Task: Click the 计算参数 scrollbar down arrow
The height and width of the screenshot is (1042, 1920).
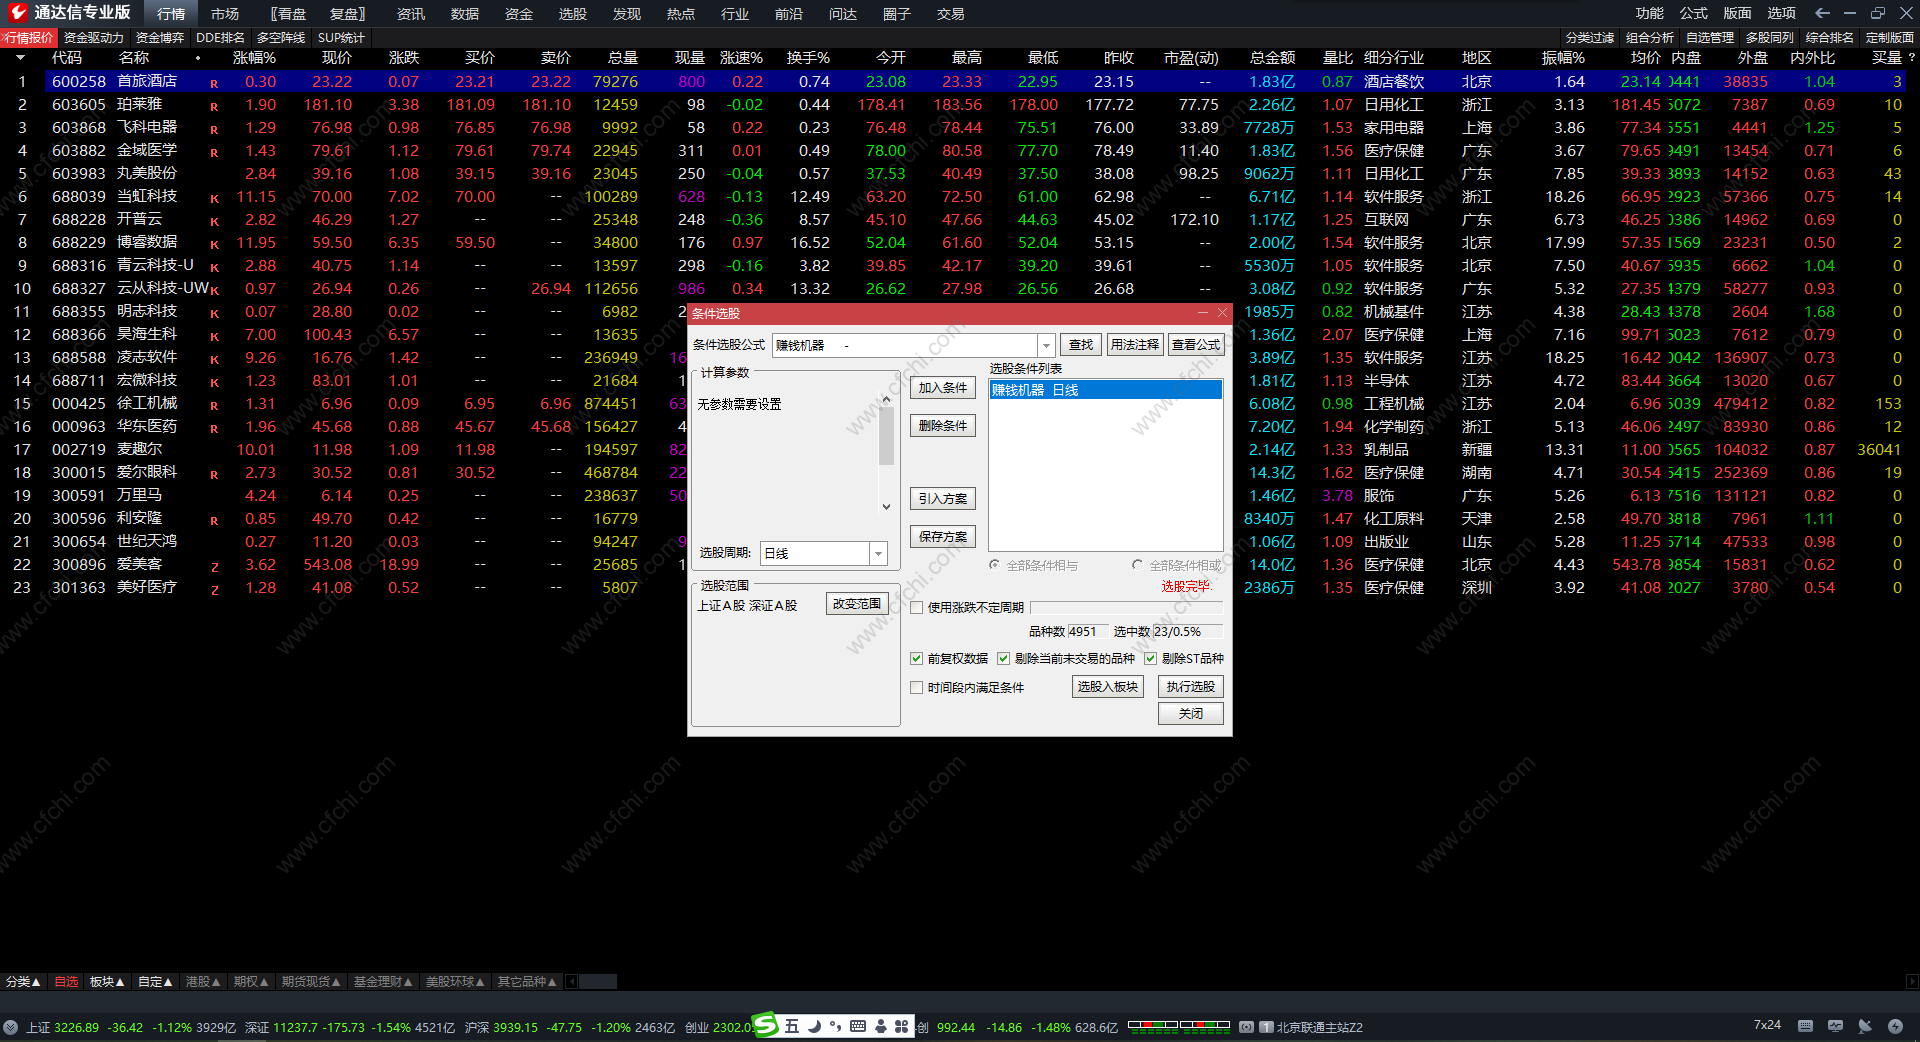Action: [886, 507]
